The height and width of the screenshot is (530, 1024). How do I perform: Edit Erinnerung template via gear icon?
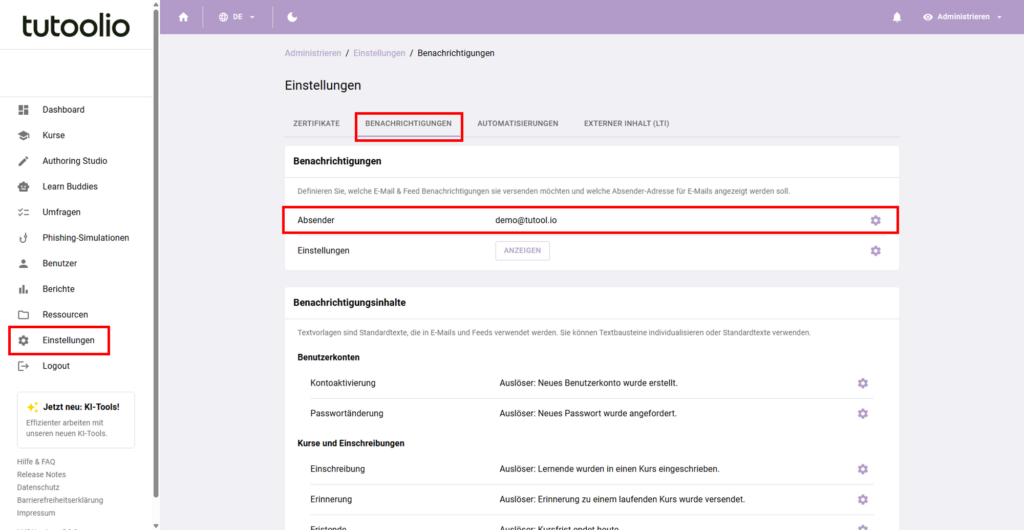point(863,500)
